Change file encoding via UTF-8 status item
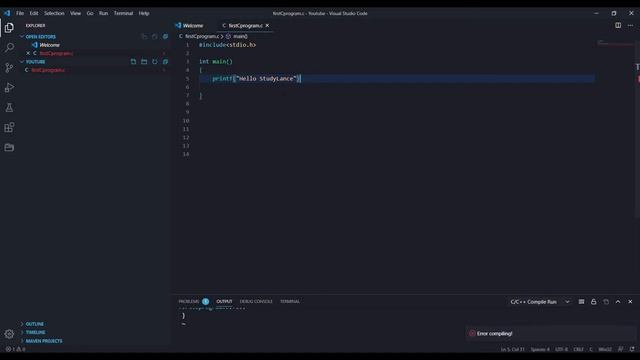 pyautogui.click(x=561, y=349)
